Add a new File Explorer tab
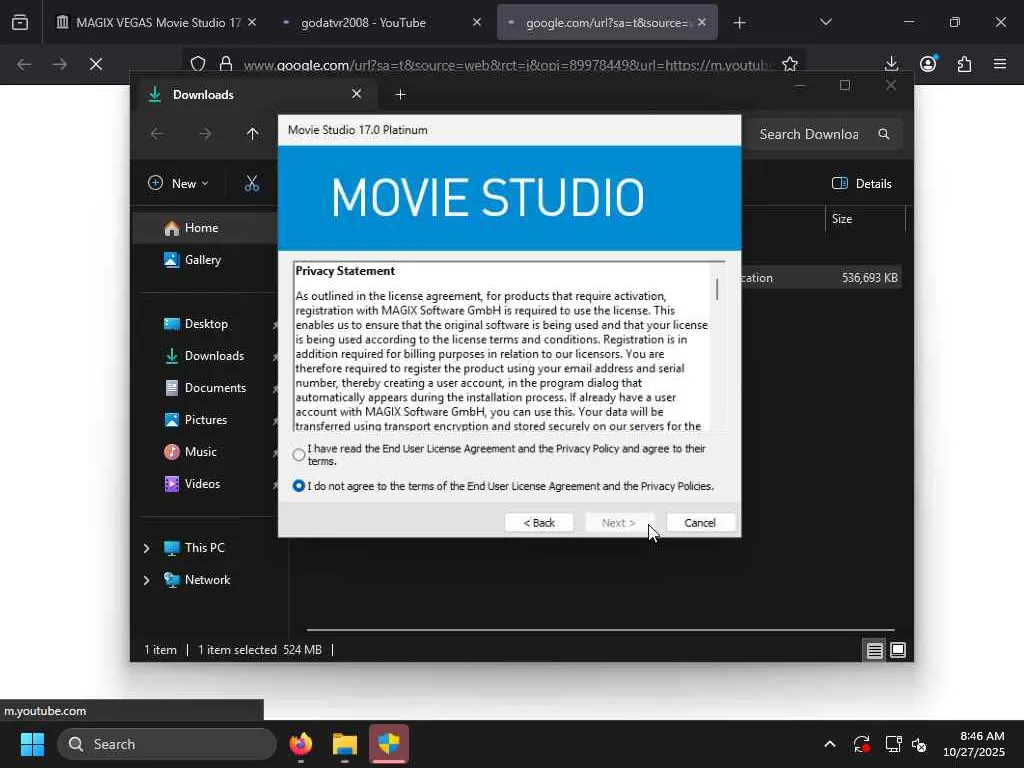Image resolution: width=1024 pixels, height=768 pixels. coord(400,95)
